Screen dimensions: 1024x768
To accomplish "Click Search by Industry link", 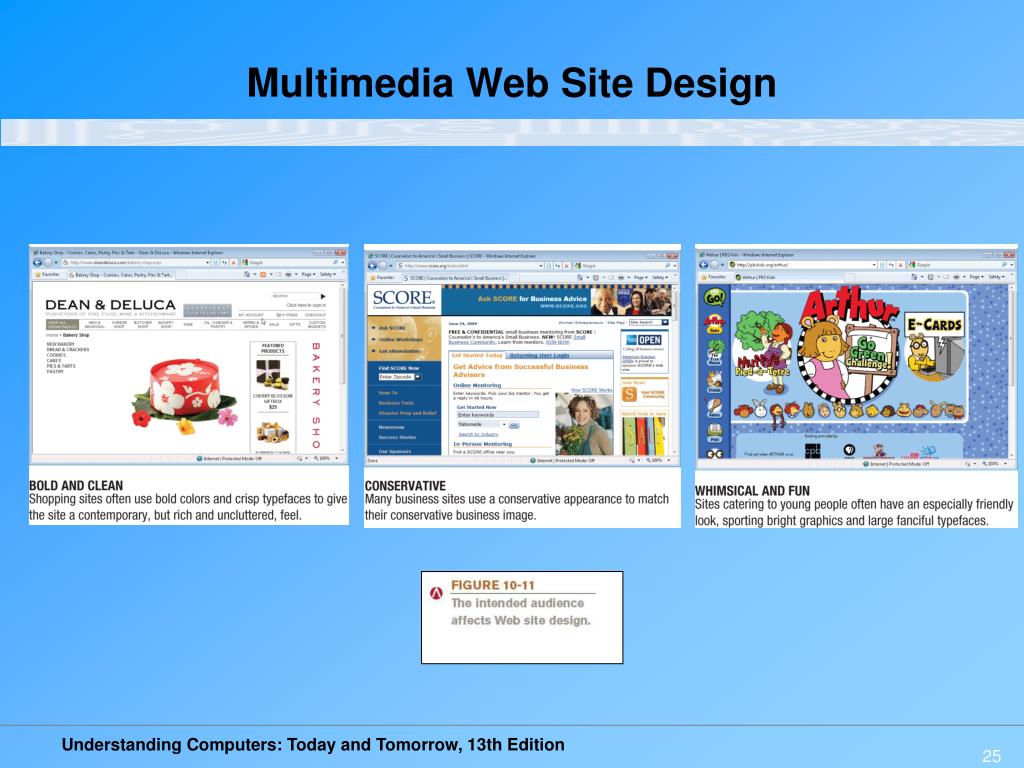I will pyautogui.click(x=478, y=434).
